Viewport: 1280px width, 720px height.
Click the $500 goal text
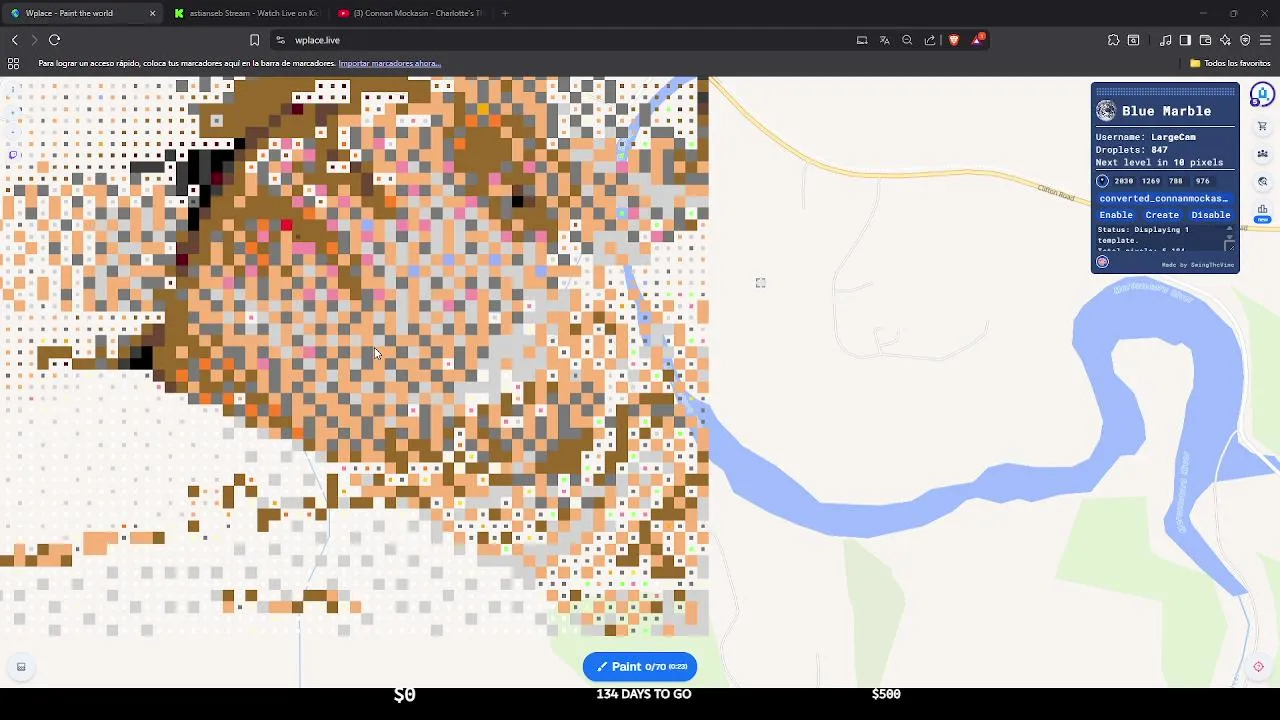tap(886, 694)
